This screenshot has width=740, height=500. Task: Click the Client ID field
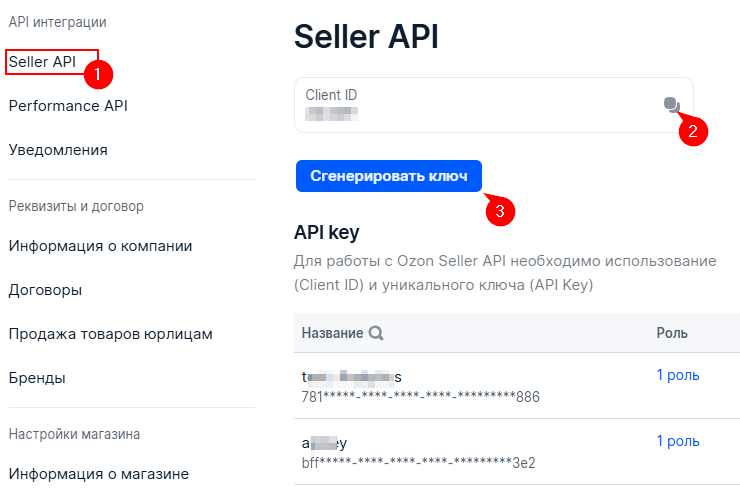pyautogui.click(x=480, y=105)
